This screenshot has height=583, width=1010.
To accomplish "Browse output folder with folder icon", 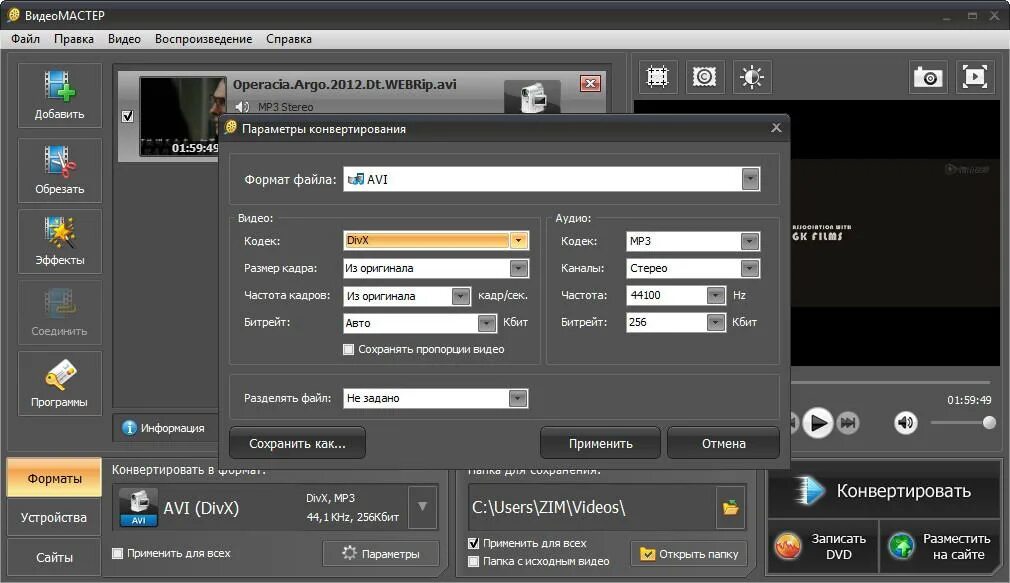I will click(x=730, y=508).
